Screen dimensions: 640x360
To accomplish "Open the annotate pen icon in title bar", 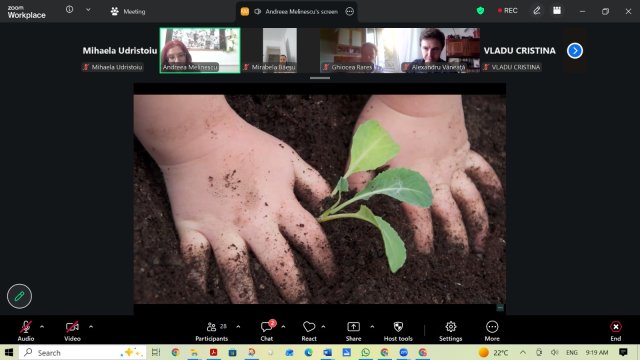I will click(537, 11).
